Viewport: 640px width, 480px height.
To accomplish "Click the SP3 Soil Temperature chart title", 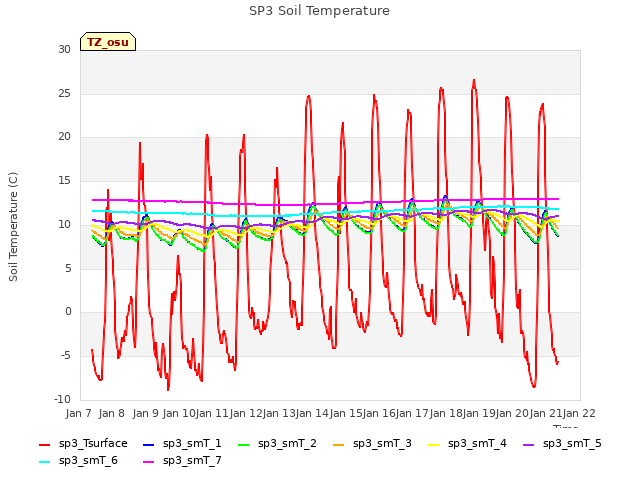I will [319, 11].
